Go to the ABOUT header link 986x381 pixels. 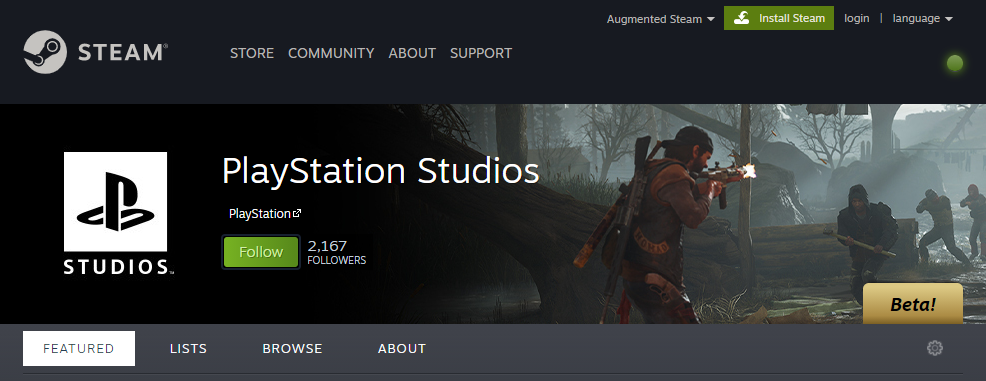click(412, 53)
